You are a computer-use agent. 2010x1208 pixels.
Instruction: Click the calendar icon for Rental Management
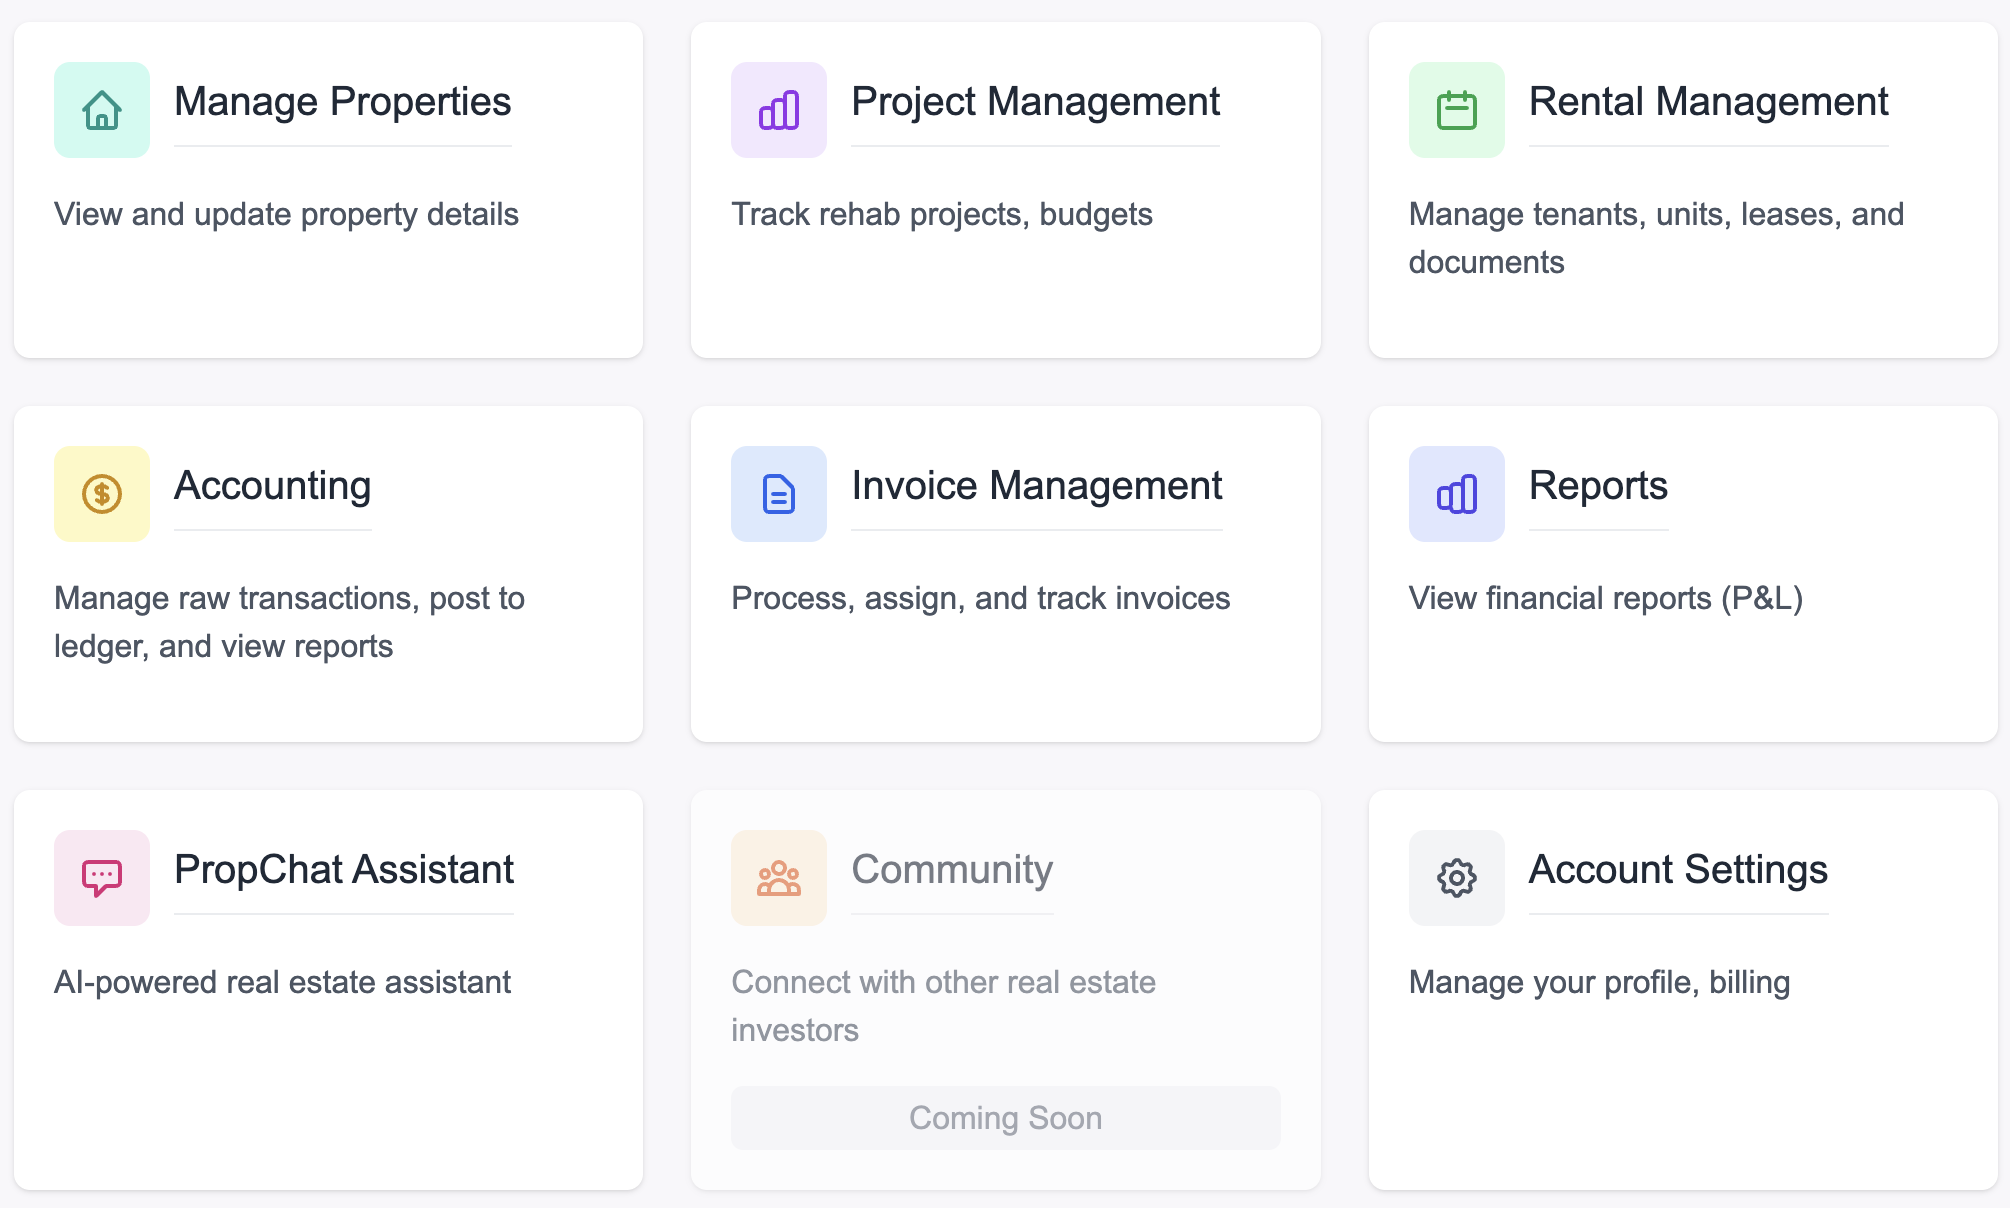click(1456, 110)
